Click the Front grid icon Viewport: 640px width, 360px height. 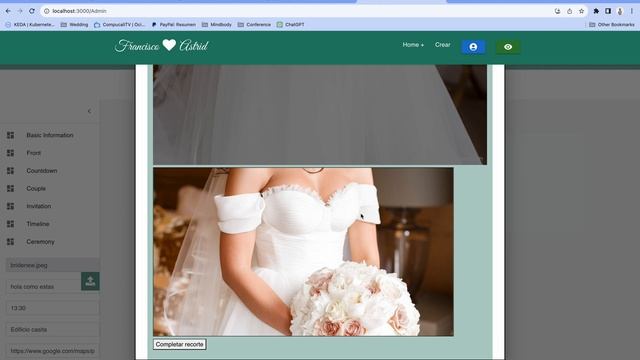pos(11,153)
